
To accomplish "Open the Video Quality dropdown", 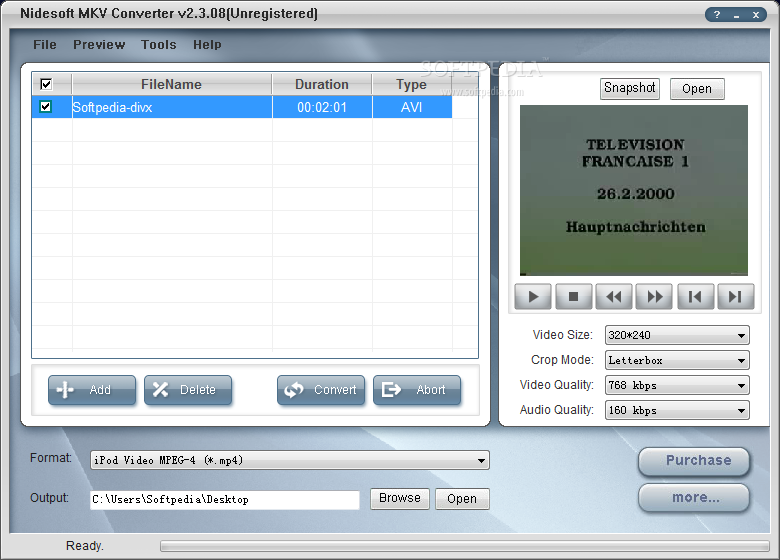I will (x=741, y=385).
